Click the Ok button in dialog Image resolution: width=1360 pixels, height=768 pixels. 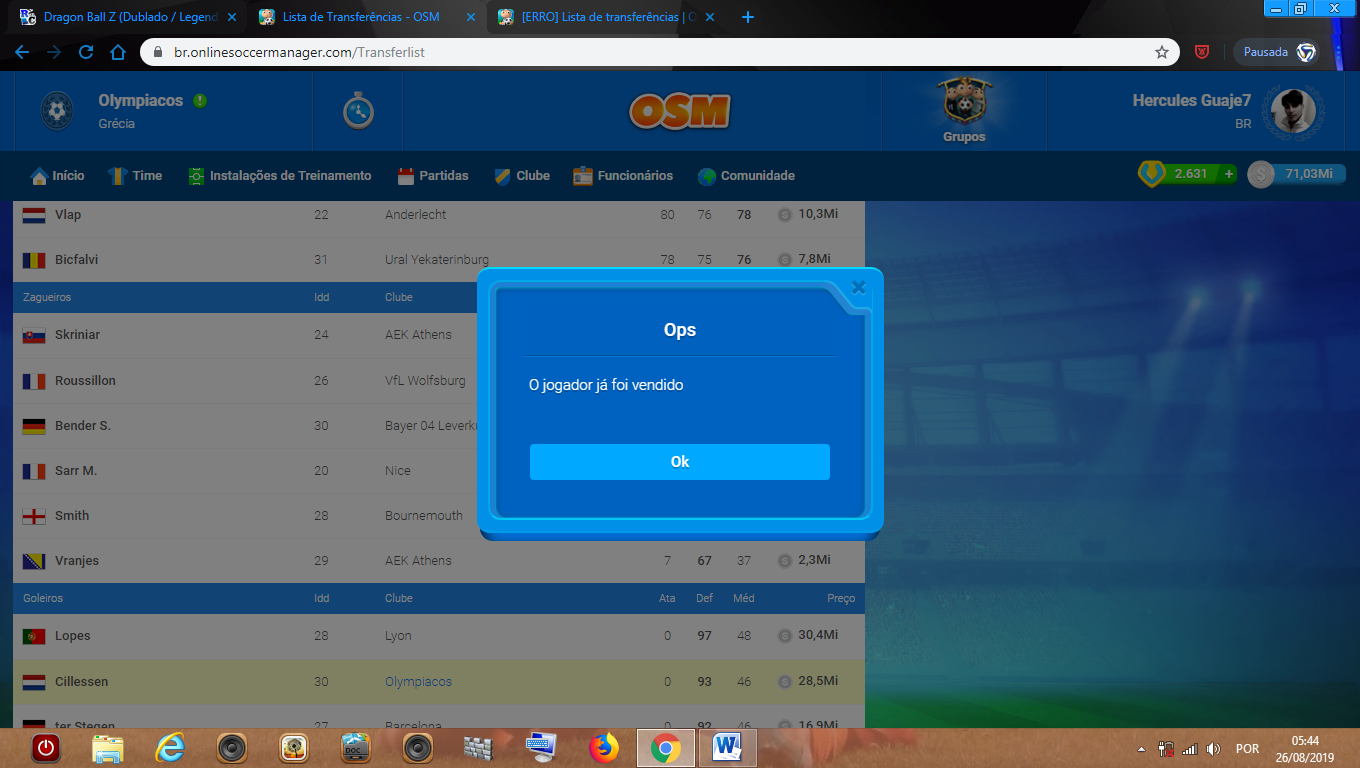(679, 462)
